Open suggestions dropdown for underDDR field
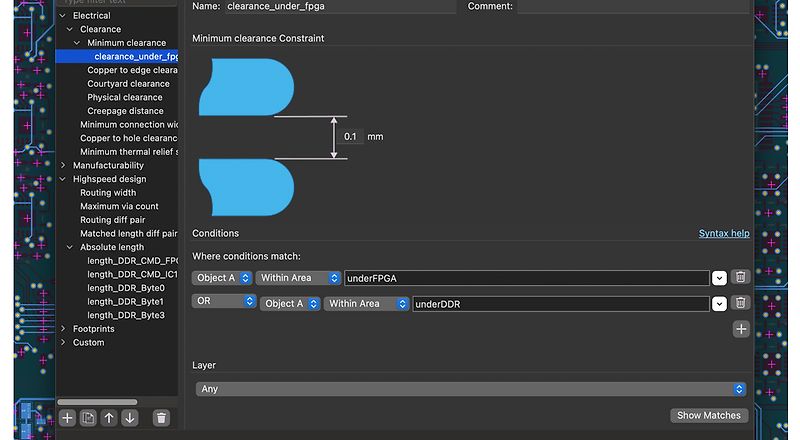The height and width of the screenshot is (440, 800). click(719, 304)
